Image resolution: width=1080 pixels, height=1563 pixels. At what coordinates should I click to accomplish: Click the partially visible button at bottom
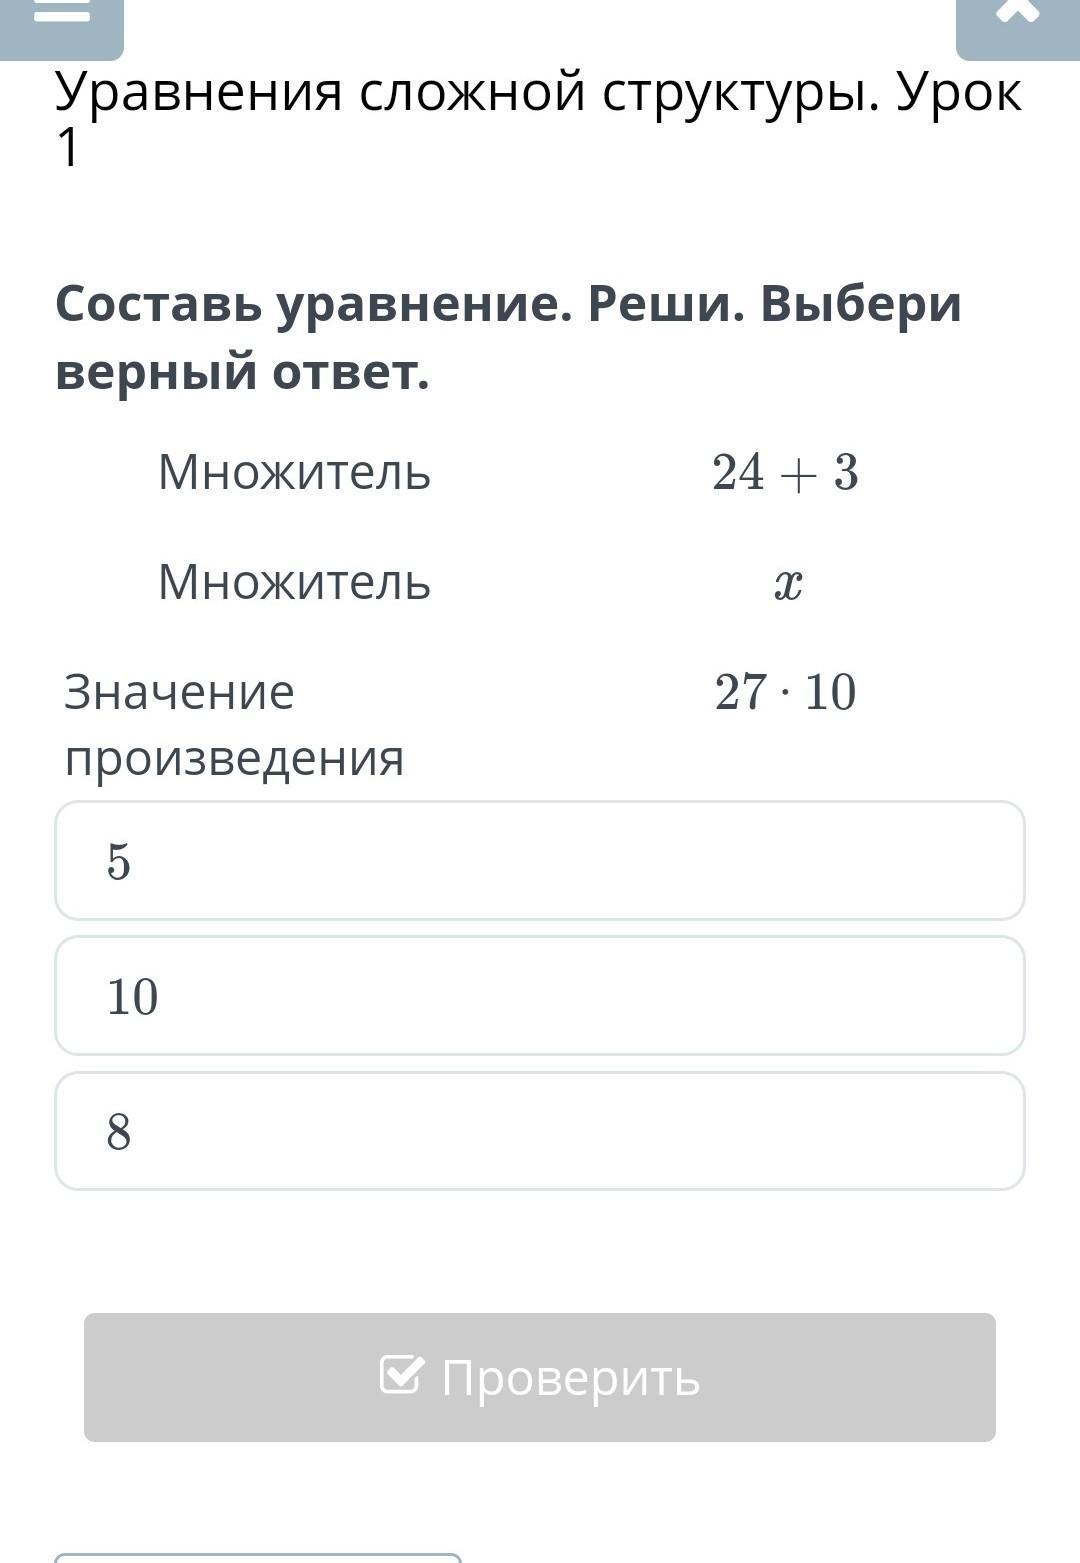[258, 1558]
